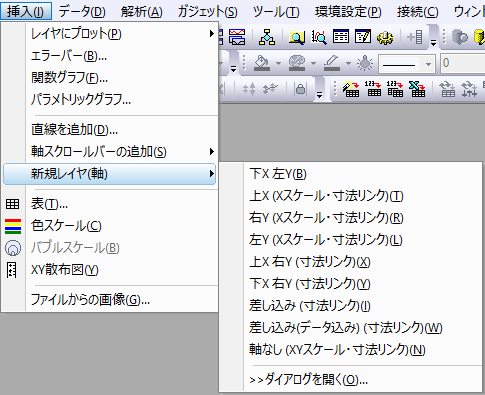Choose 差し込み (寸法リンク)(I) option
The width and height of the screenshot is (485, 395).
click(x=351, y=306)
